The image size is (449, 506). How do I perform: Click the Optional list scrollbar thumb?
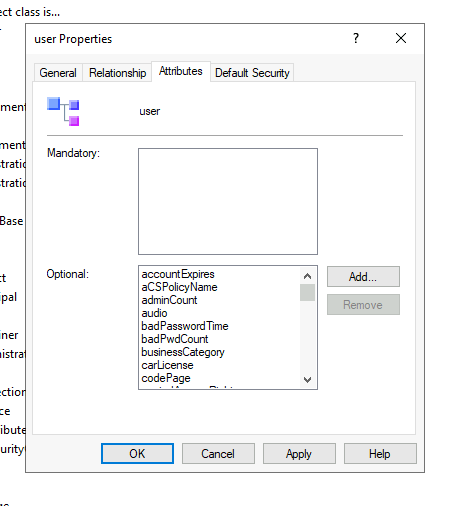pos(307,292)
